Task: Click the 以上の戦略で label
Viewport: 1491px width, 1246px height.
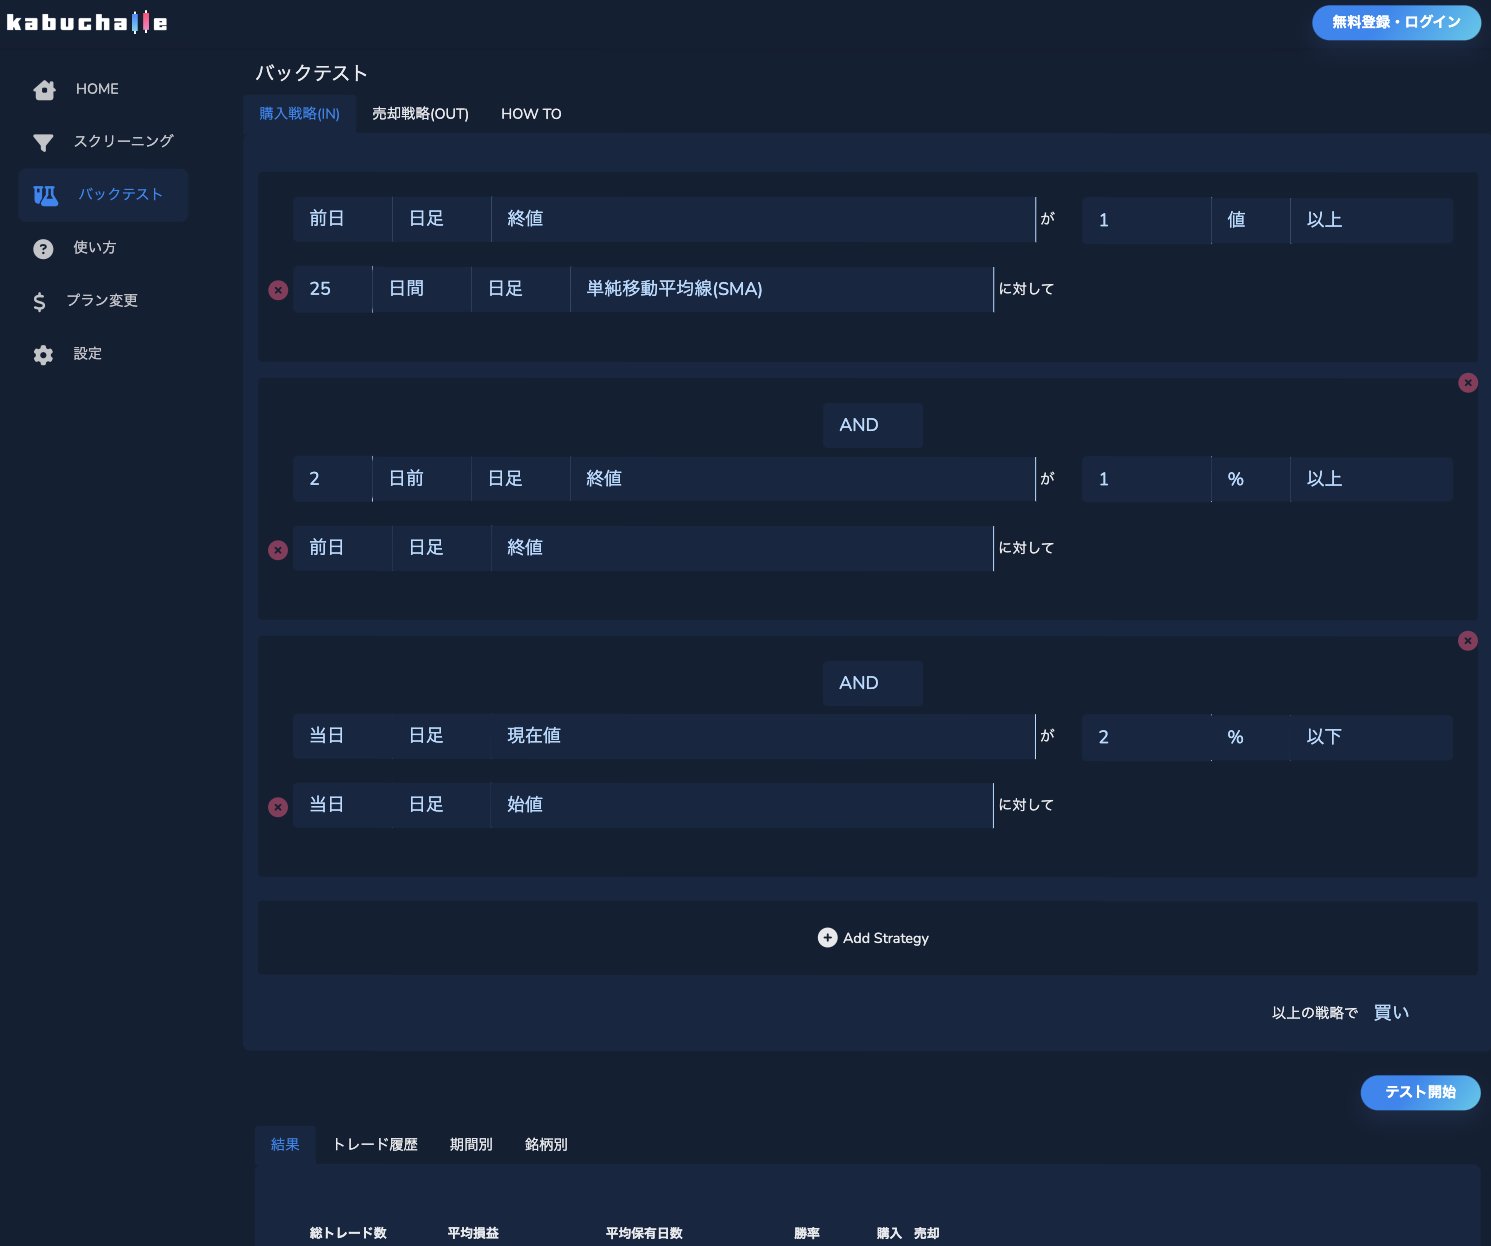Action: [1314, 1013]
